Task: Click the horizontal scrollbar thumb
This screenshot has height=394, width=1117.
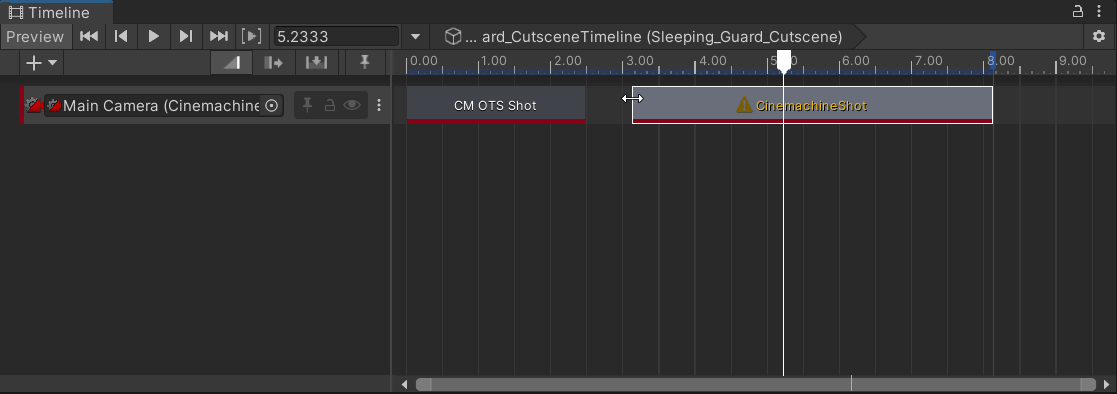Action: click(755, 385)
